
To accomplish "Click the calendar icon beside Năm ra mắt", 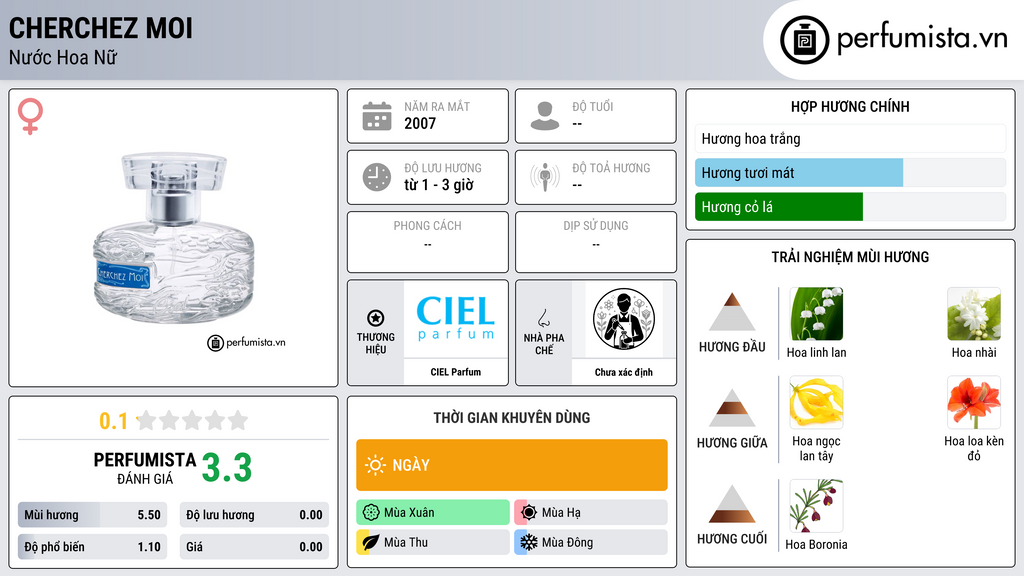I will (377, 116).
